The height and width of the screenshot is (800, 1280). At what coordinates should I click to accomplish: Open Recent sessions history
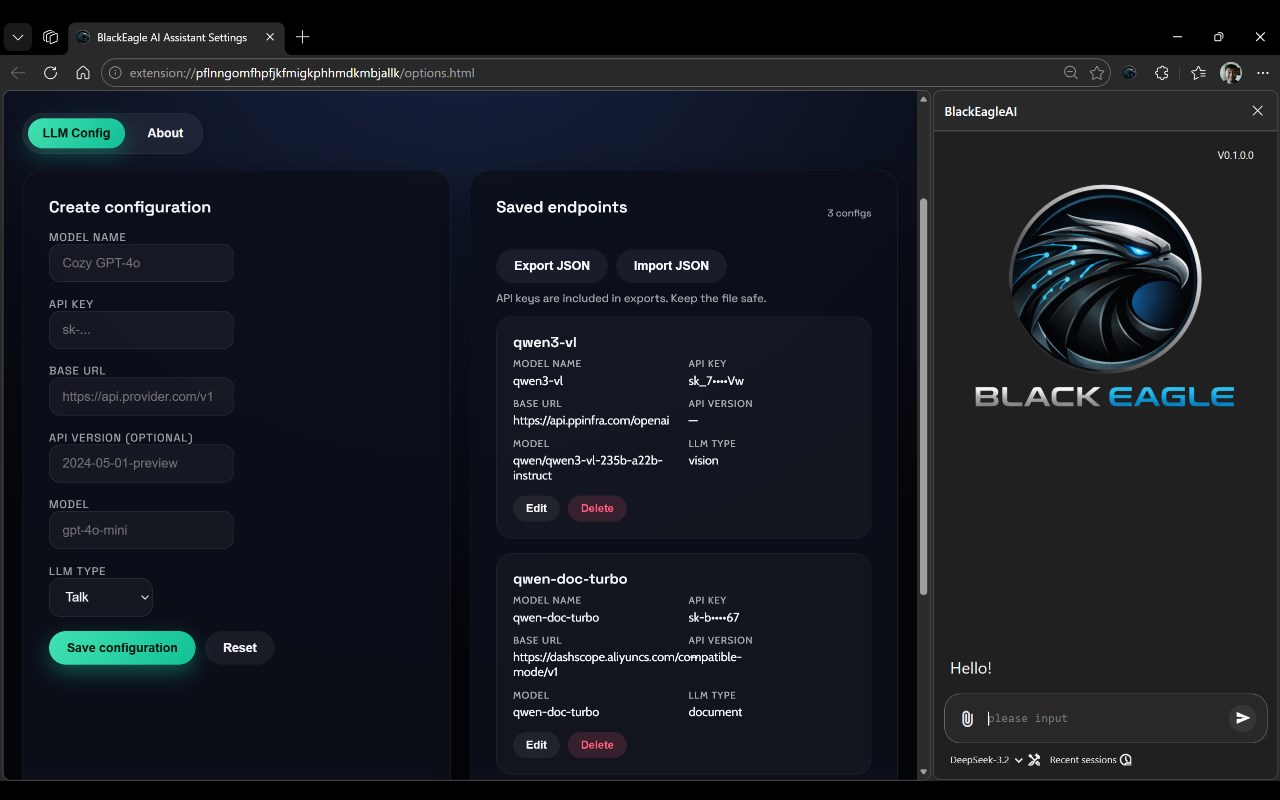(x=1126, y=760)
